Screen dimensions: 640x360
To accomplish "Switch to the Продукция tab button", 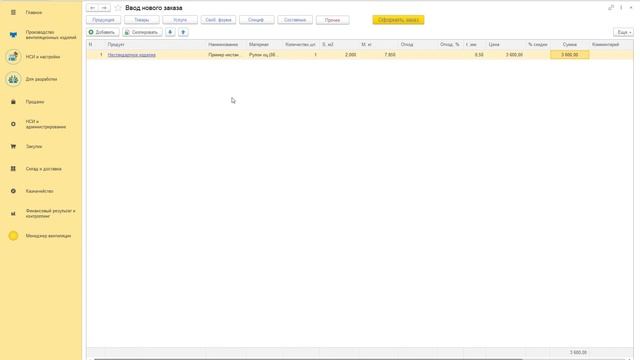I will [104, 20].
